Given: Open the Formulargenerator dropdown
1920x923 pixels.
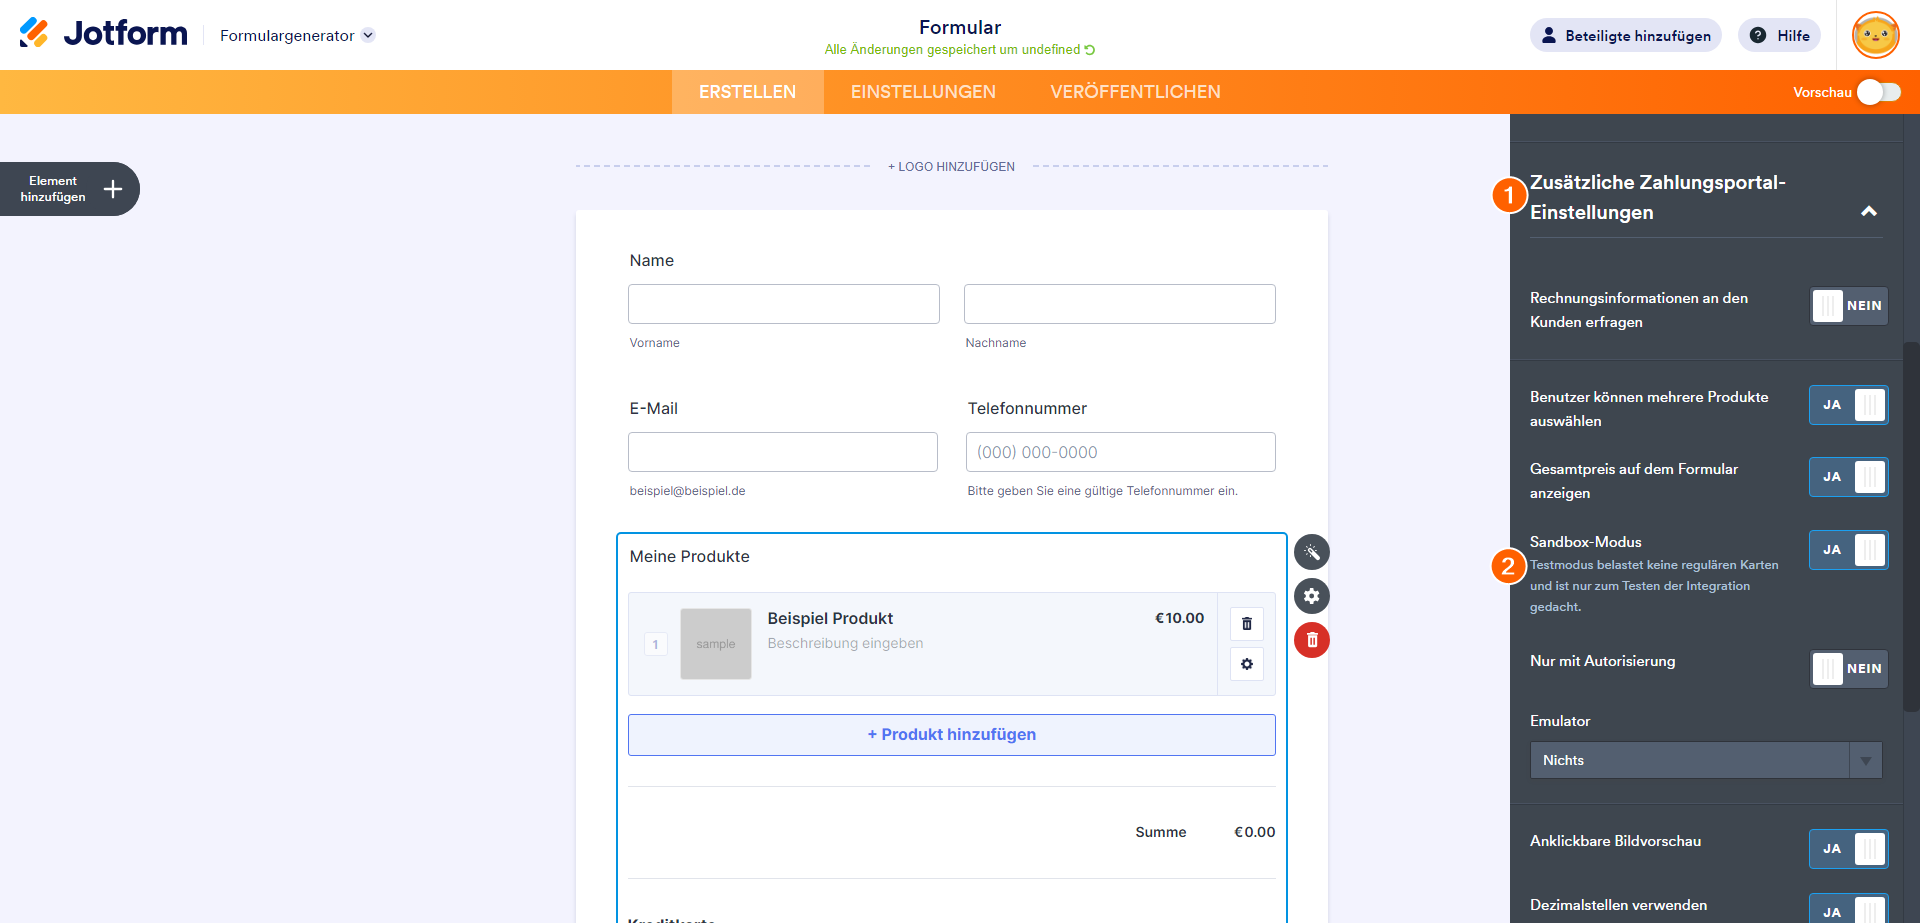Looking at the screenshot, I should (x=297, y=36).
